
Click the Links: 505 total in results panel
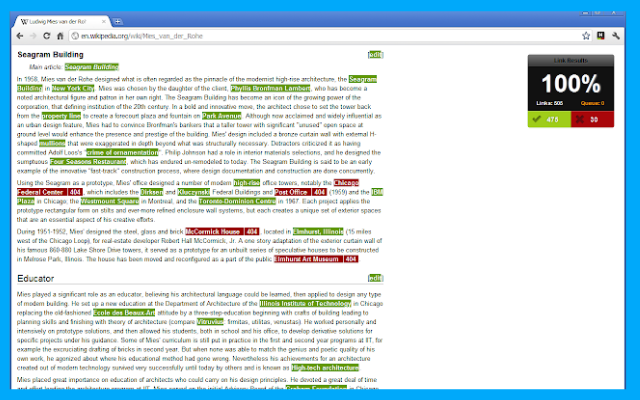(549, 103)
